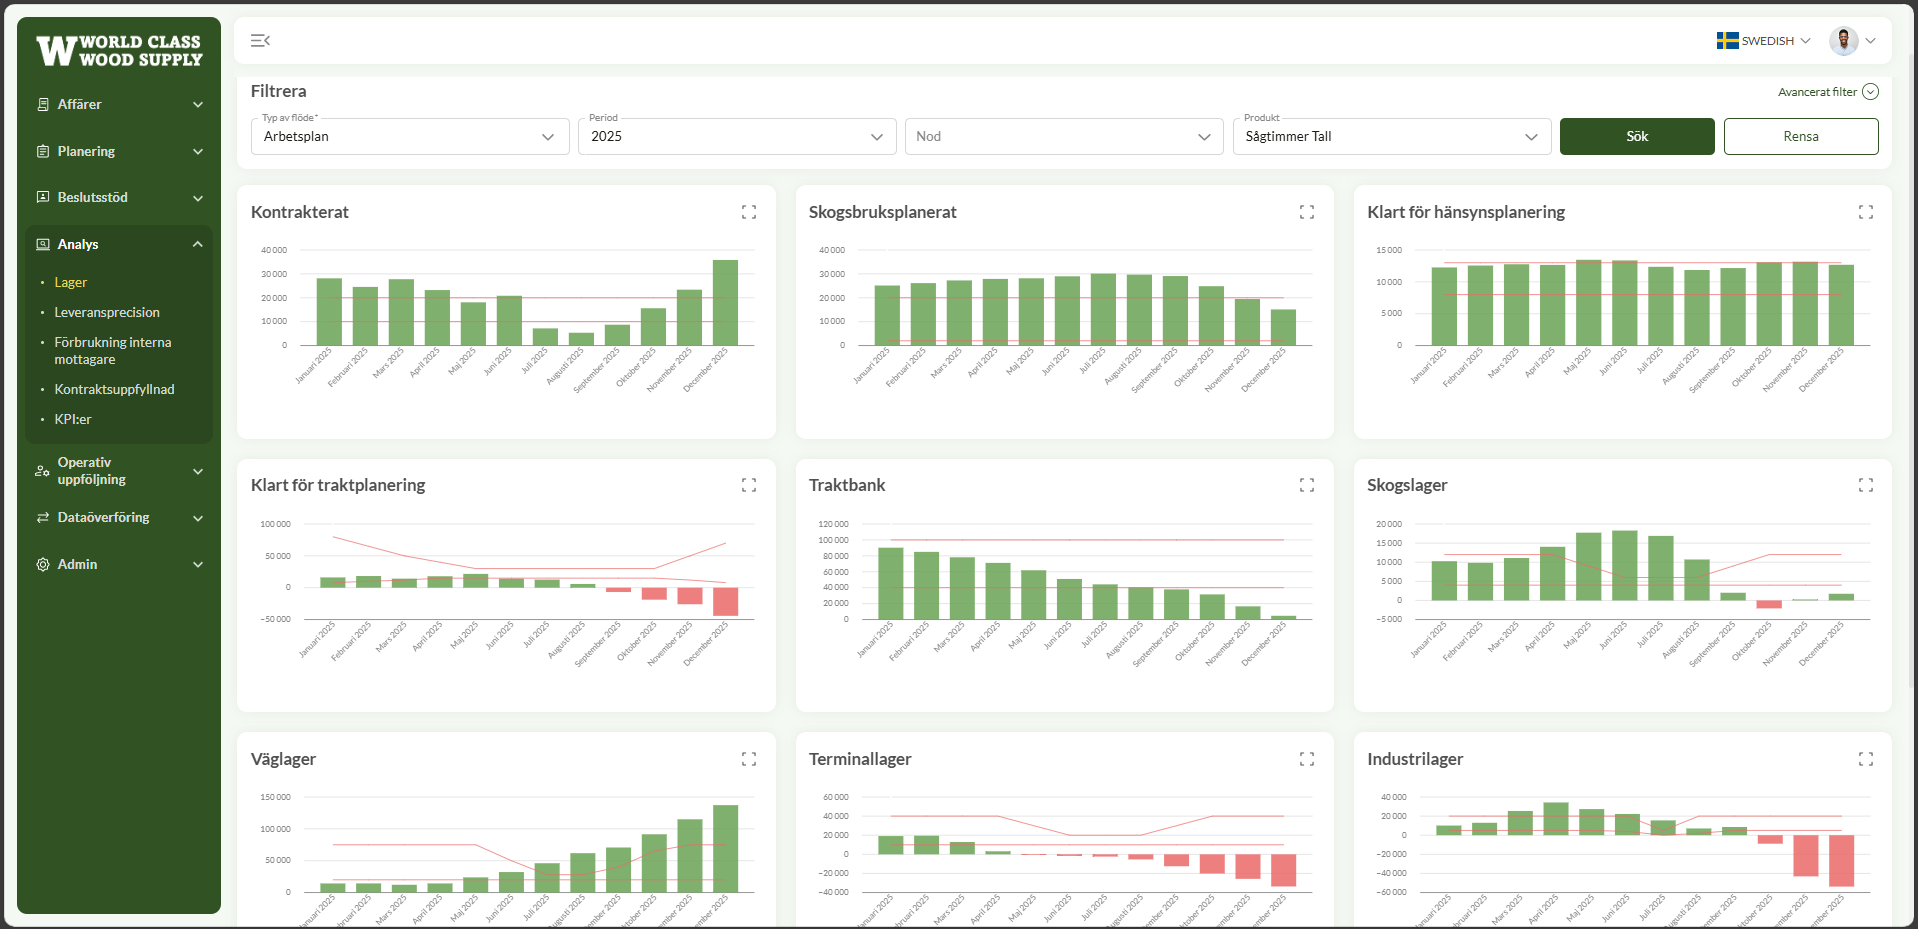Click the Rensa button

(1801, 136)
